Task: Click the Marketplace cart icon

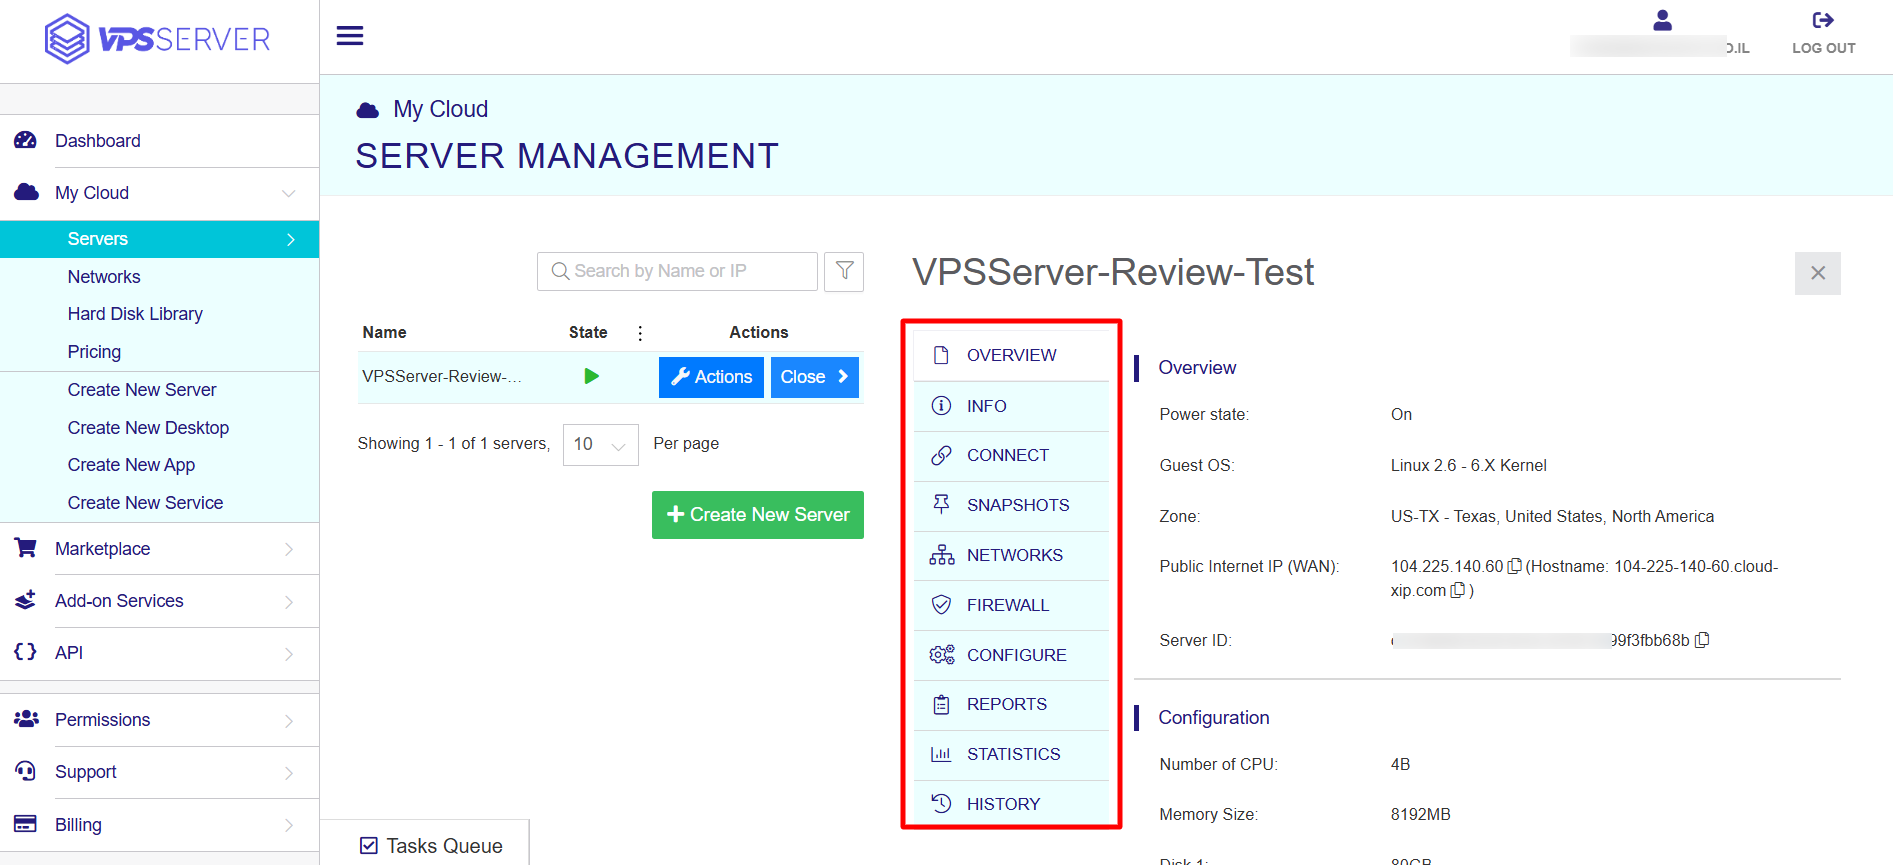Action: click(x=26, y=548)
